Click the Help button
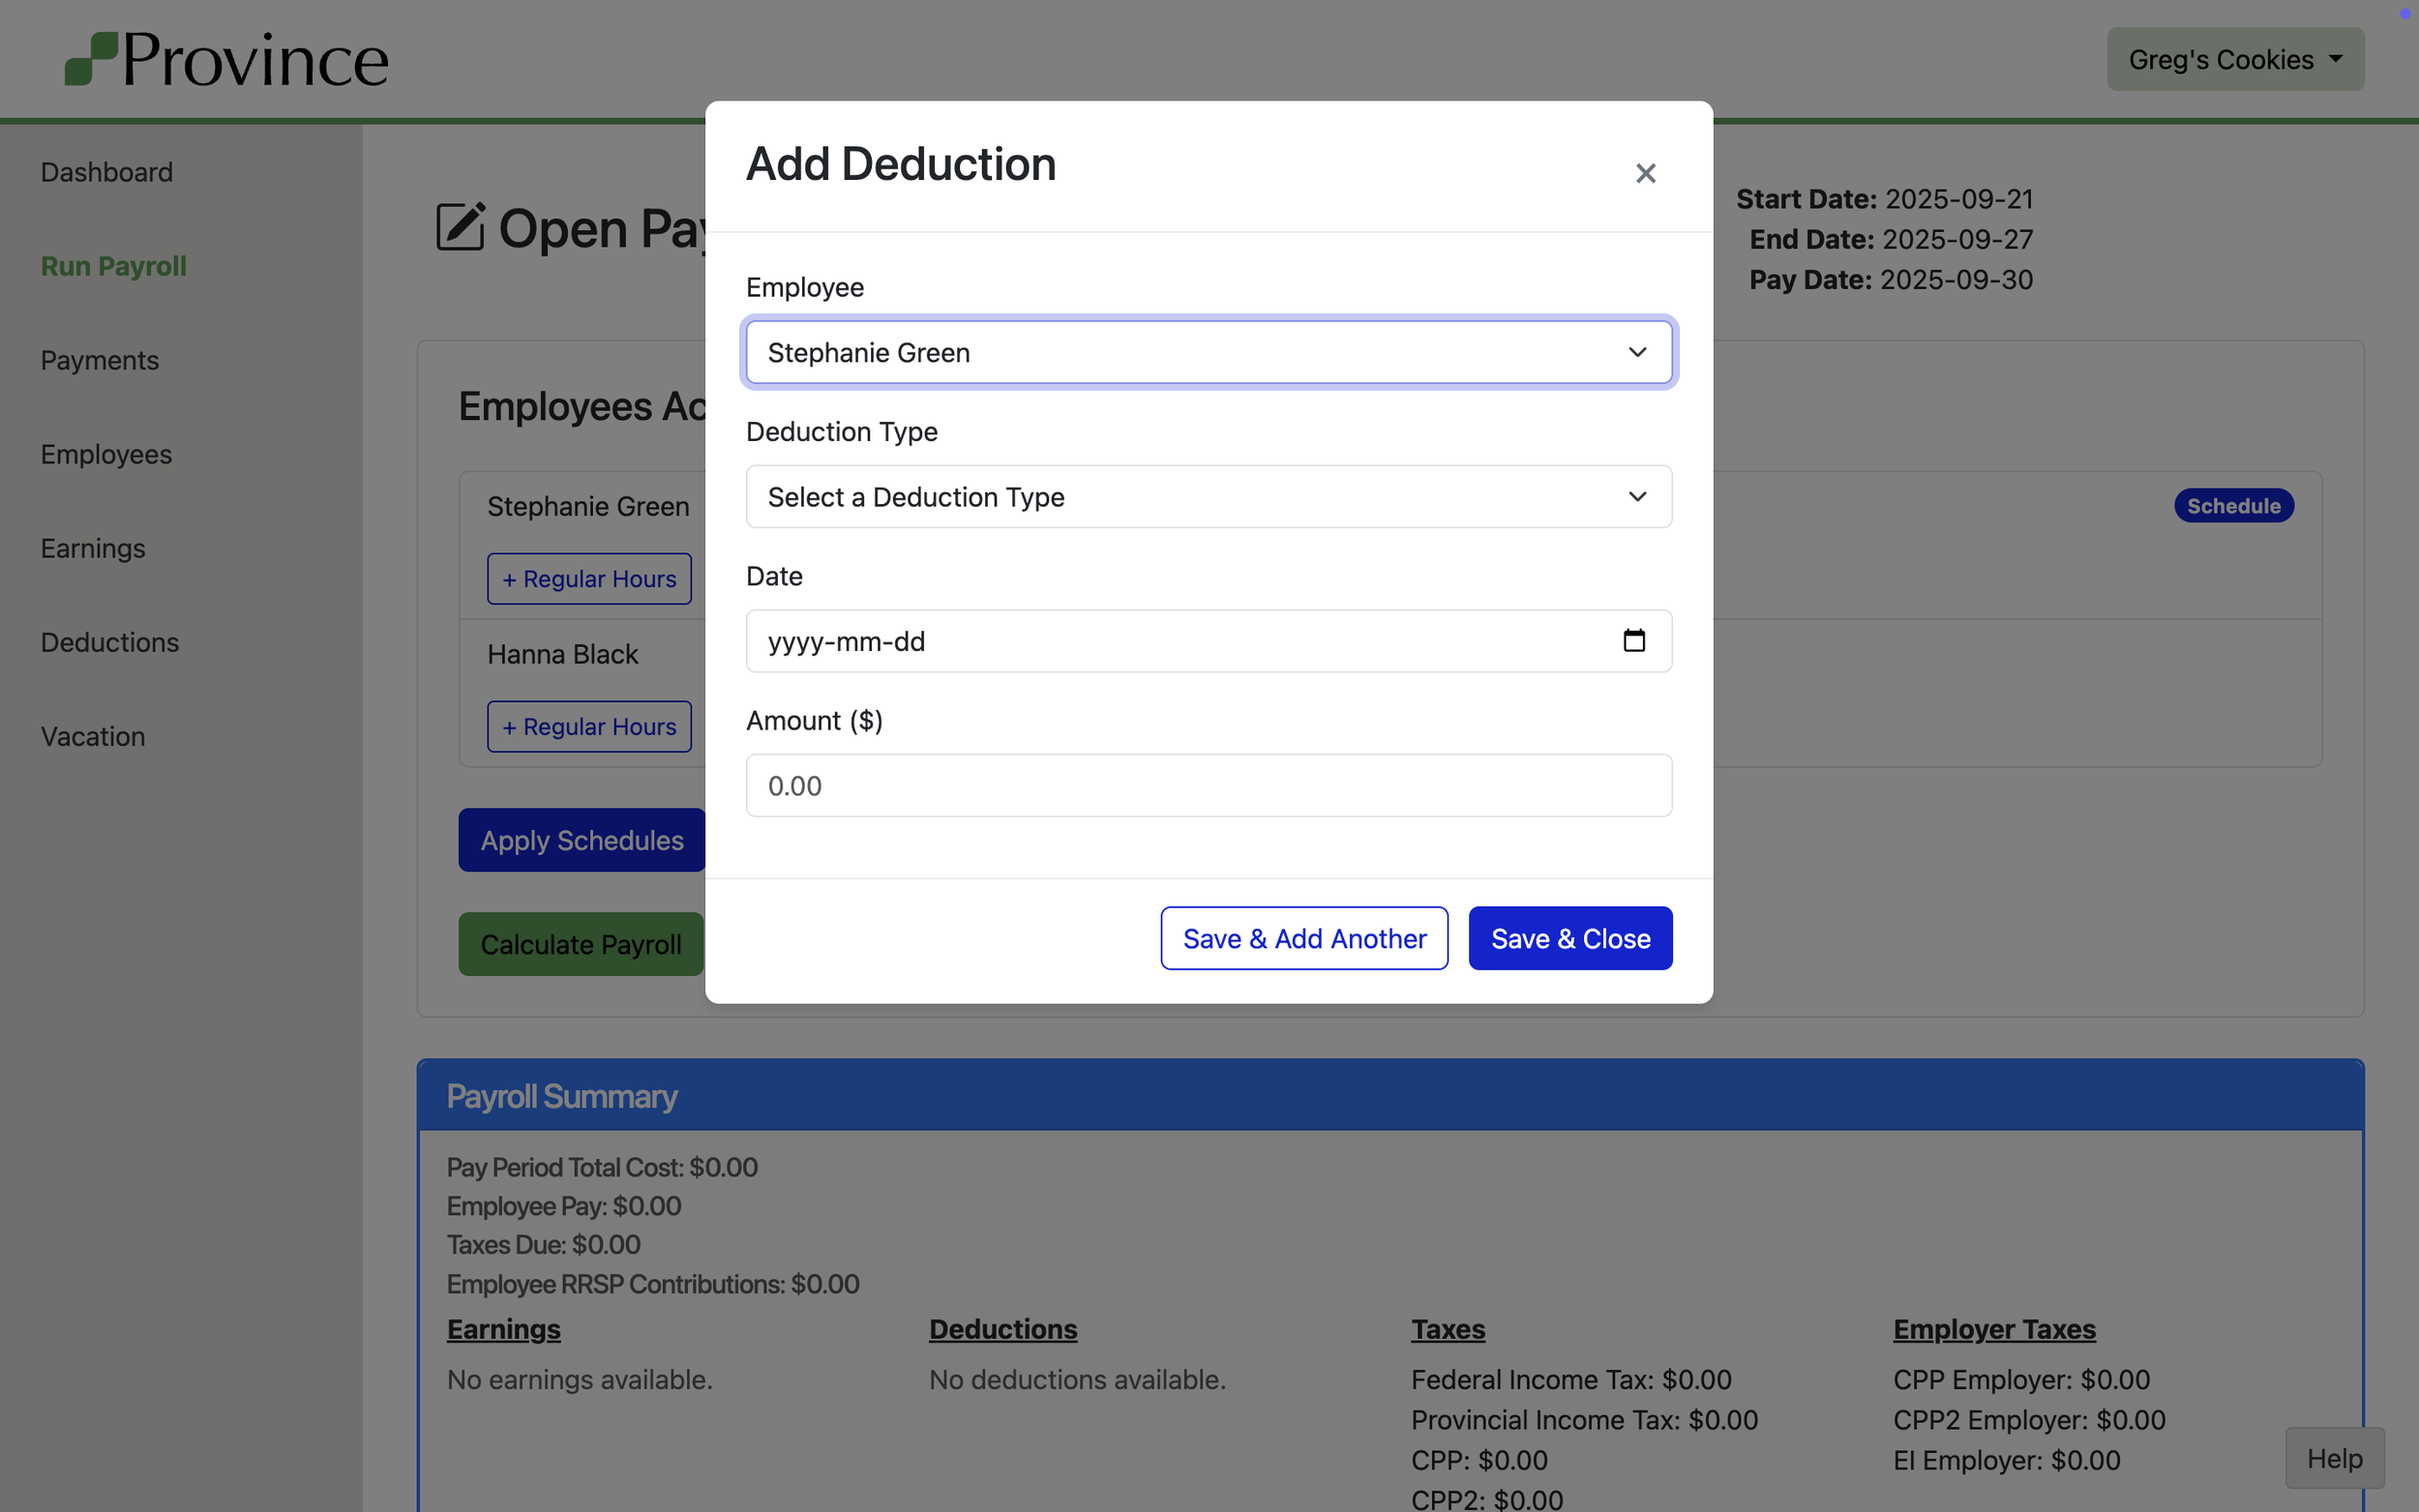This screenshot has height=1512, width=2419. (2333, 1458)
